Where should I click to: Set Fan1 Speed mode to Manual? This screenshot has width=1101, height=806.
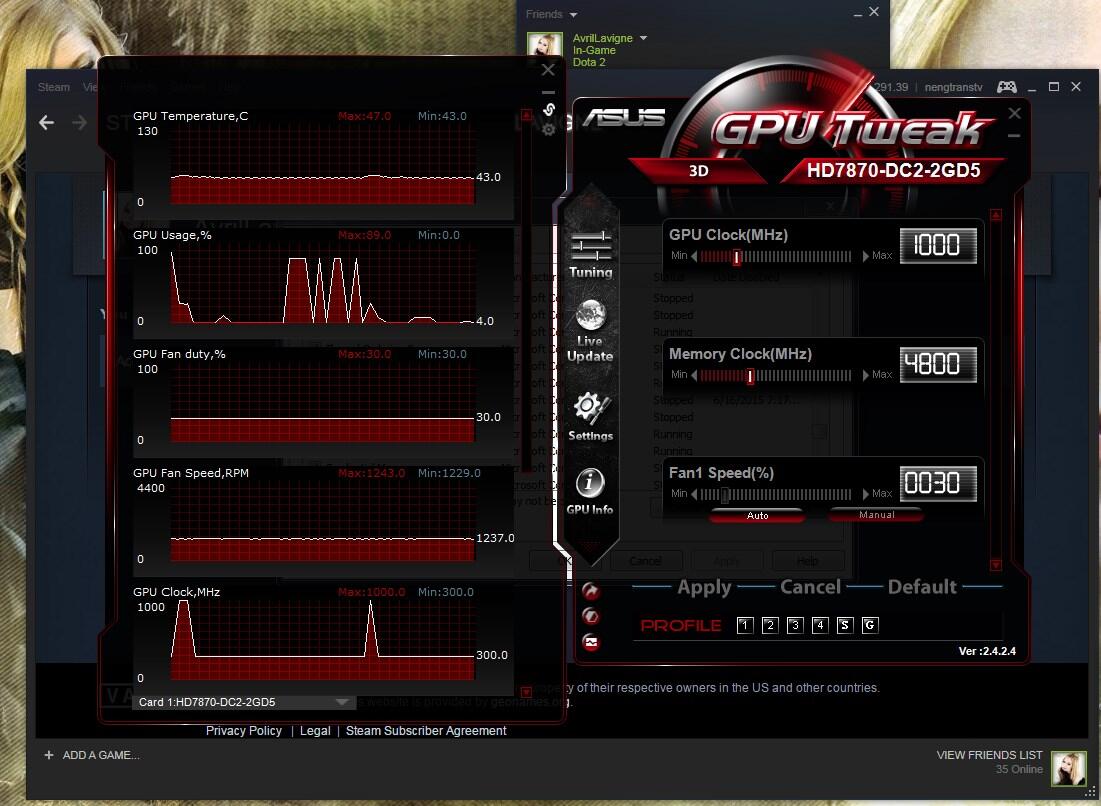click(876, 515)
